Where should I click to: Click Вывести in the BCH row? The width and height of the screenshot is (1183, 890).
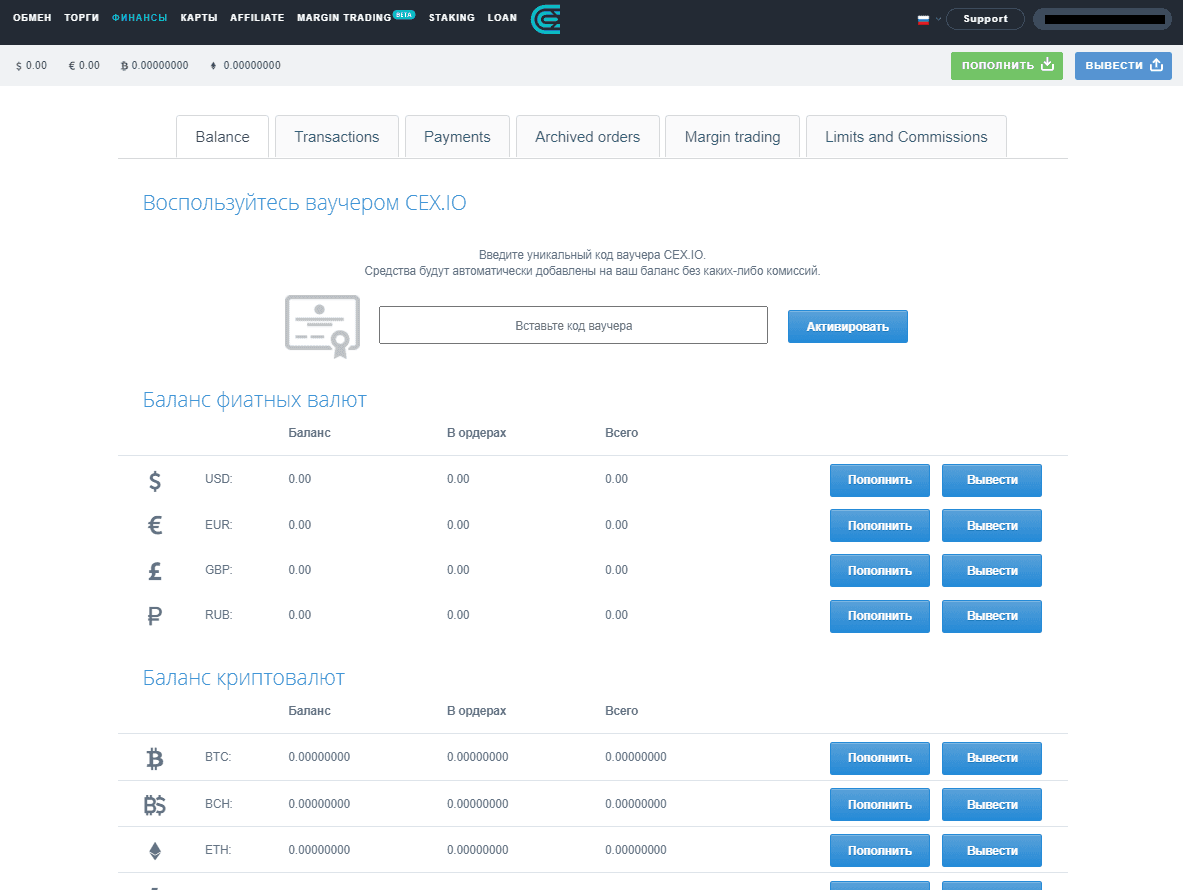(x=992, y=805)
